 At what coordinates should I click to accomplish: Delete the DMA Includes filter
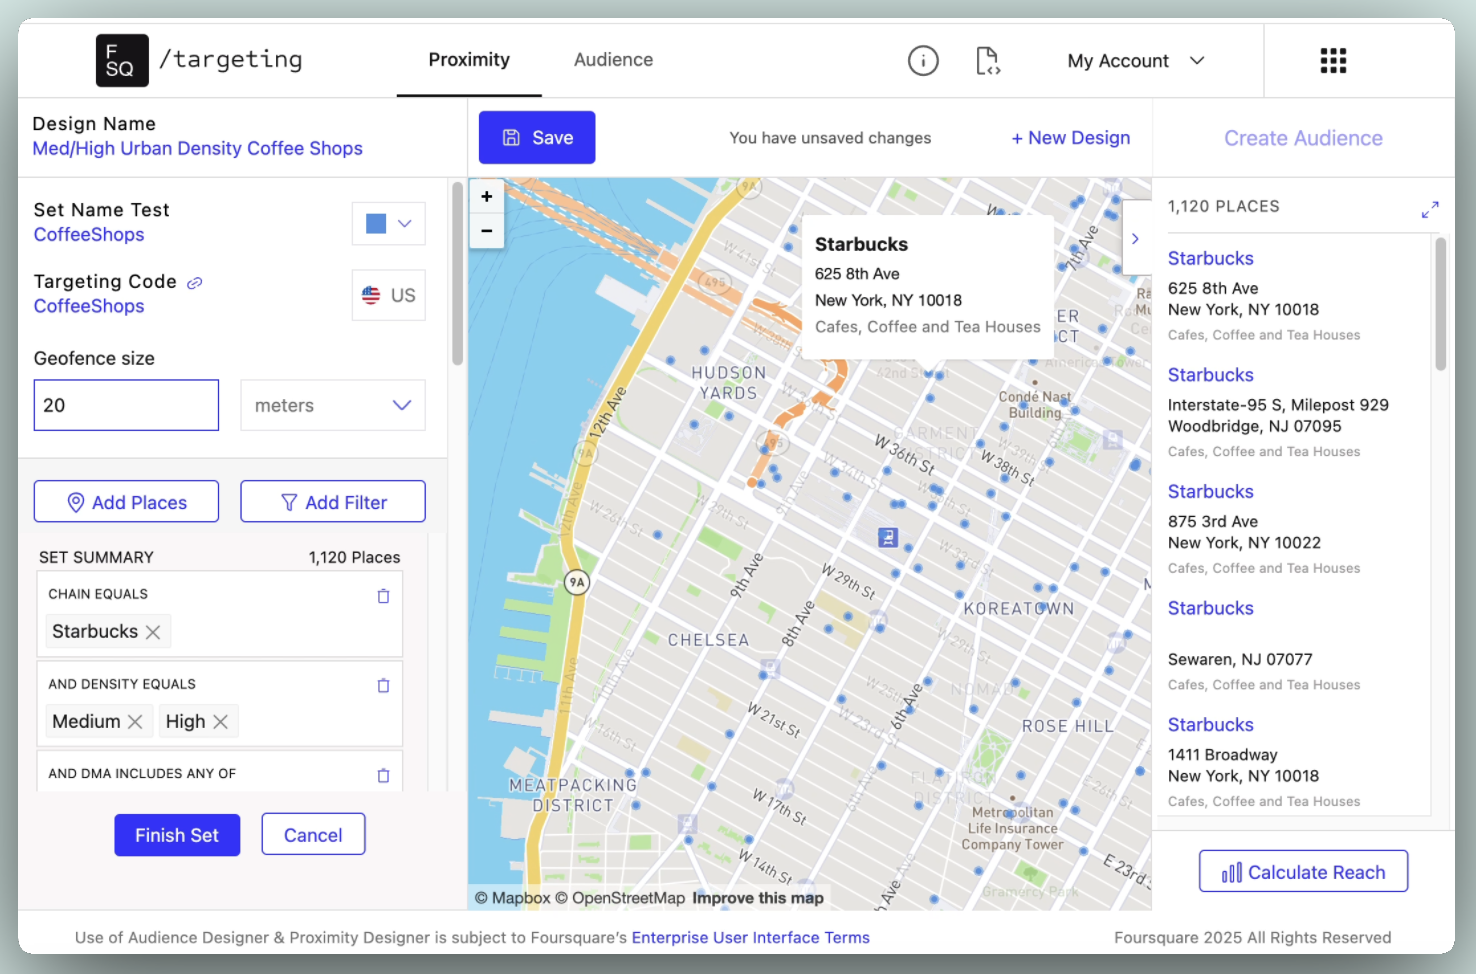[x=383, y=775]
